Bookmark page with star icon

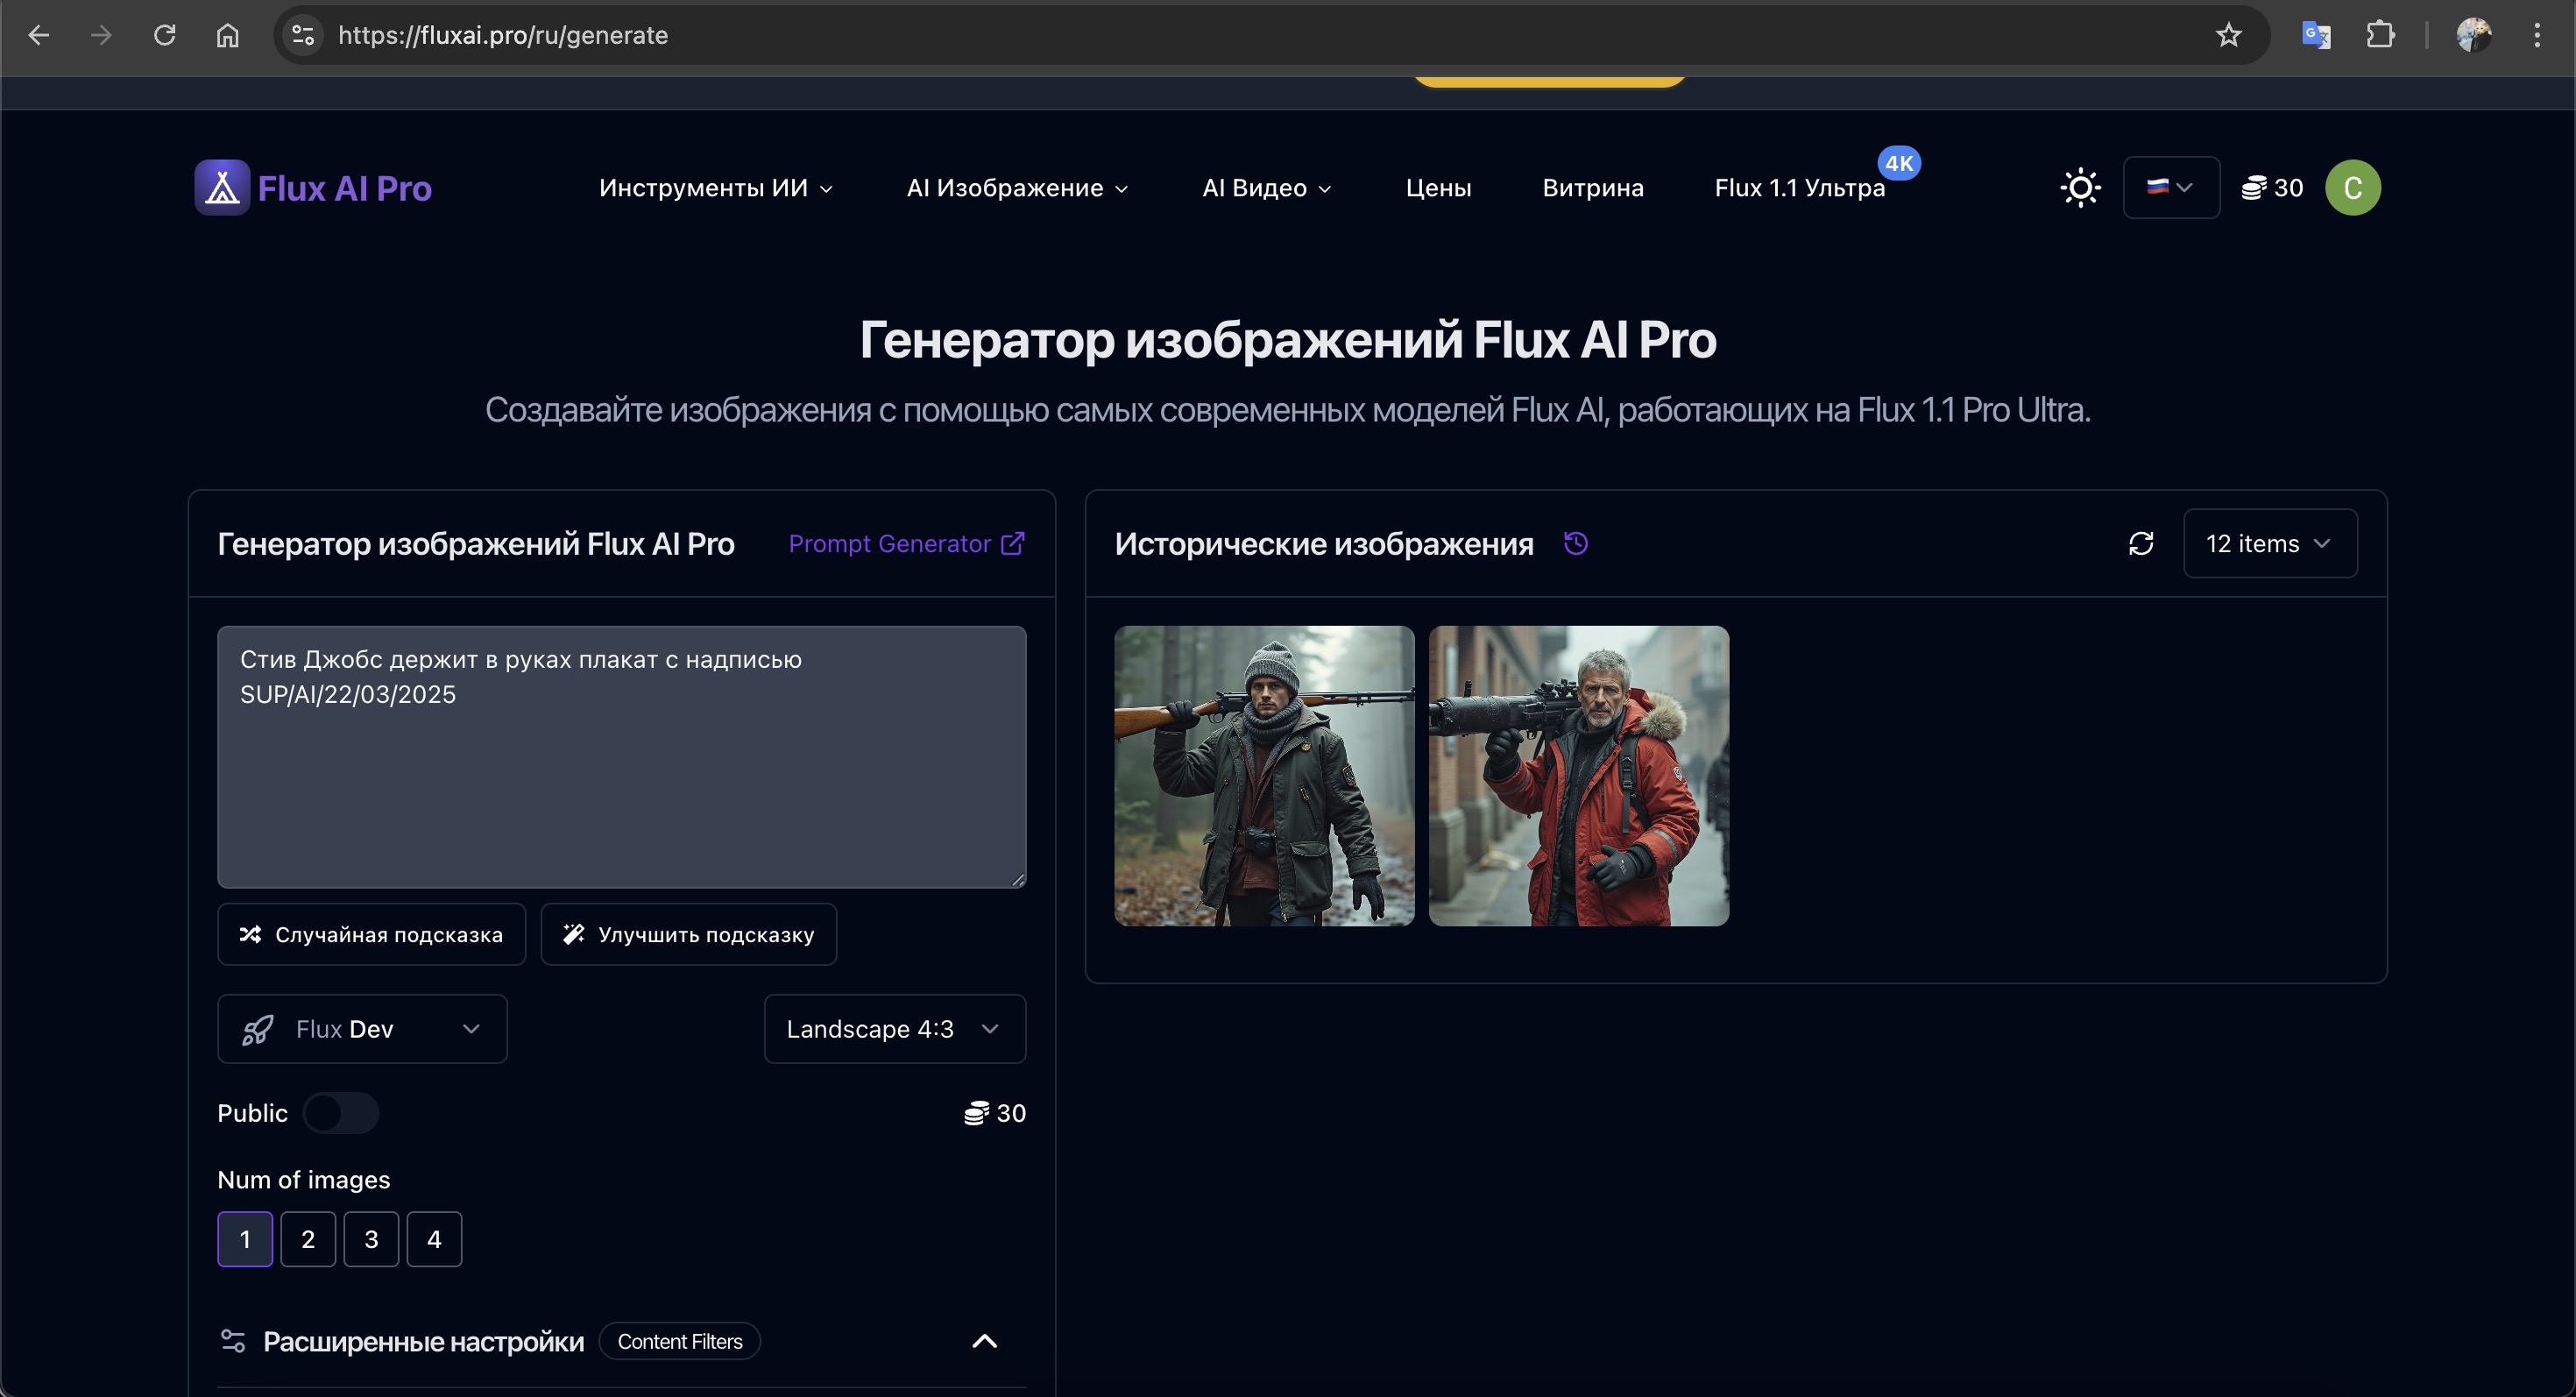(x=2229, y=35)
